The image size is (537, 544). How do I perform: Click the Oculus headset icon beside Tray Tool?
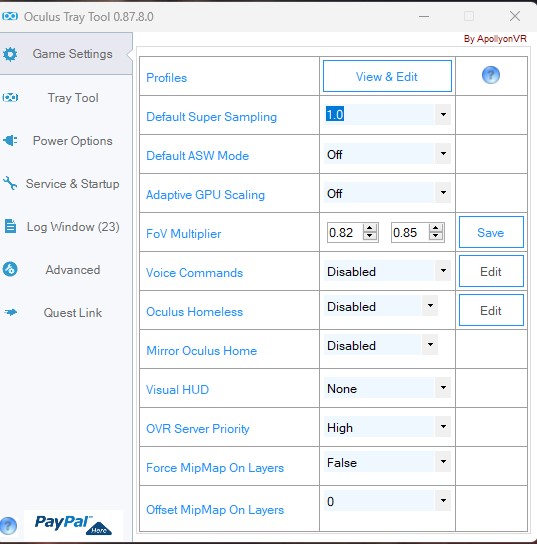pos(10,97)
